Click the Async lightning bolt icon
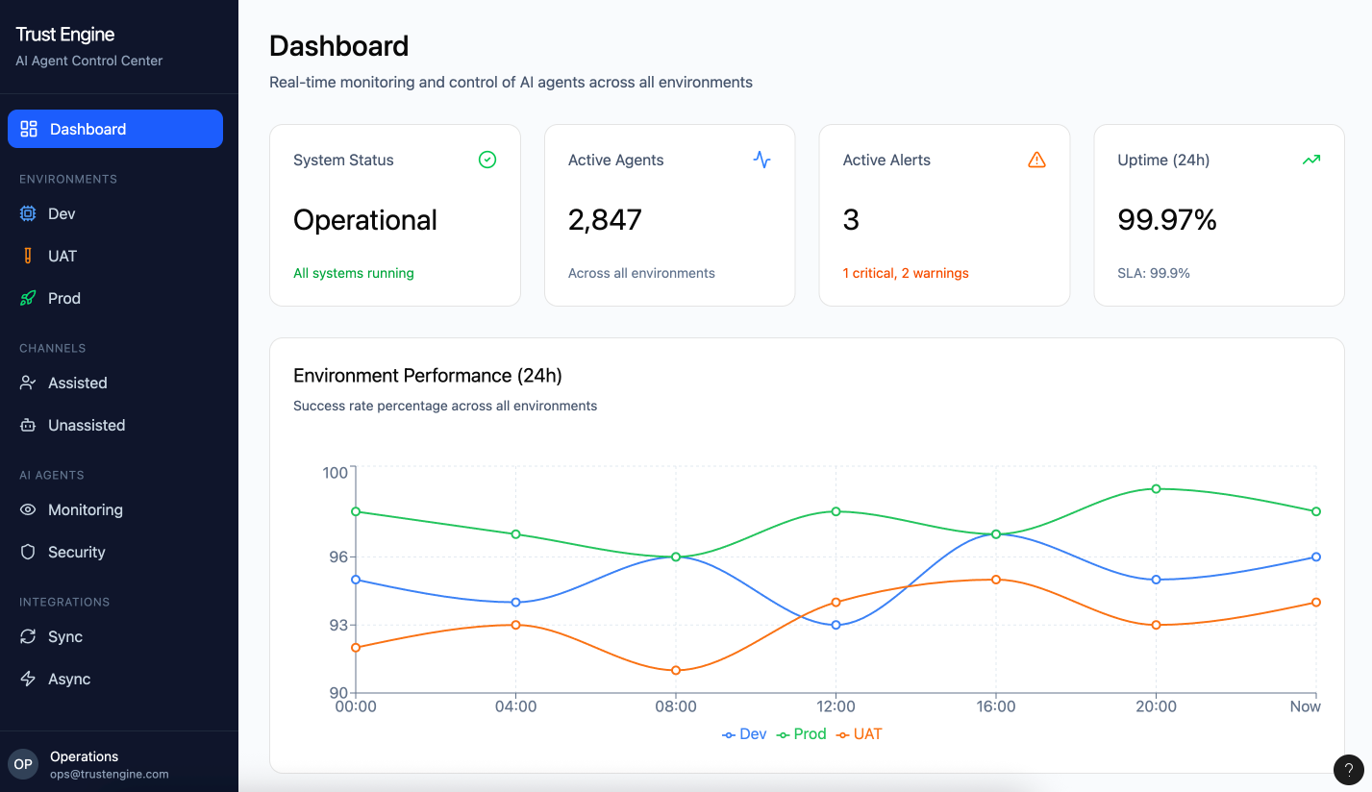 28,679
